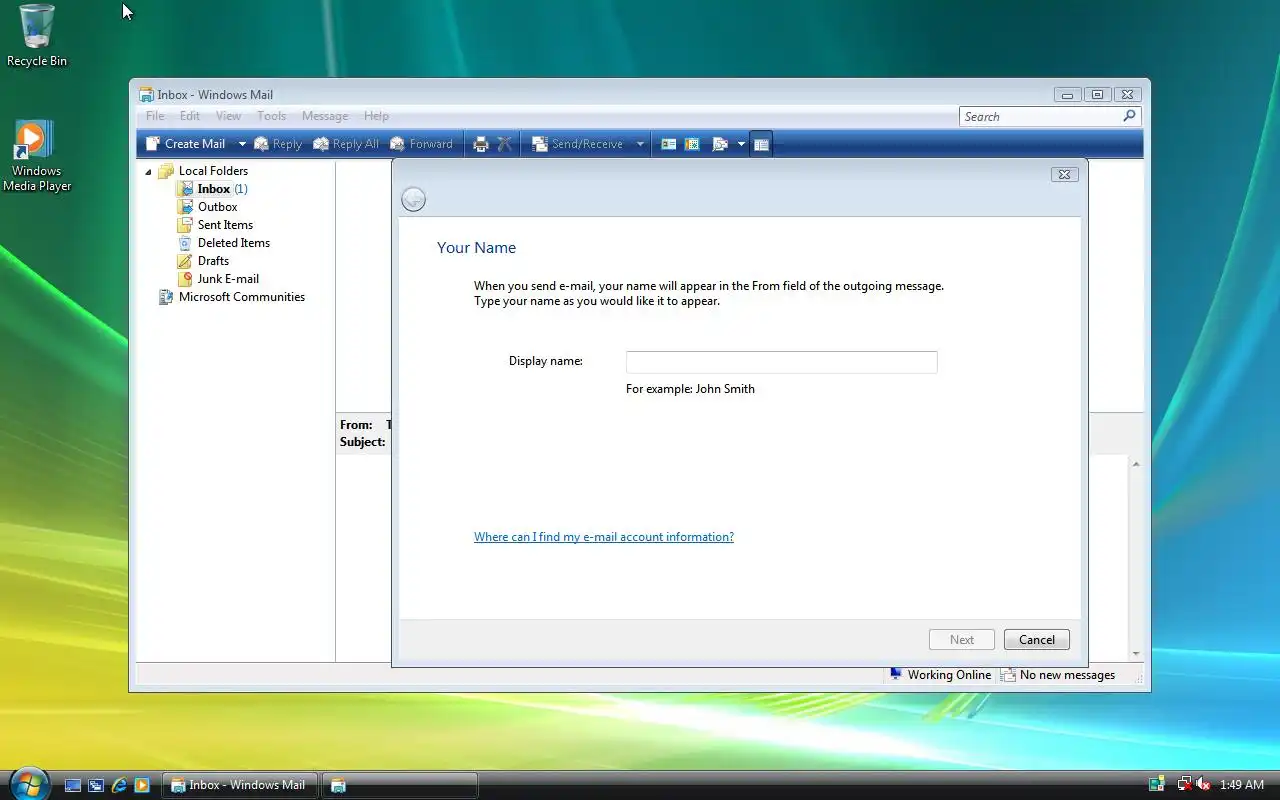Click the Create Mail toolbar button
The height and width of the screenshot is (800, 1280).
pos(185,144)
